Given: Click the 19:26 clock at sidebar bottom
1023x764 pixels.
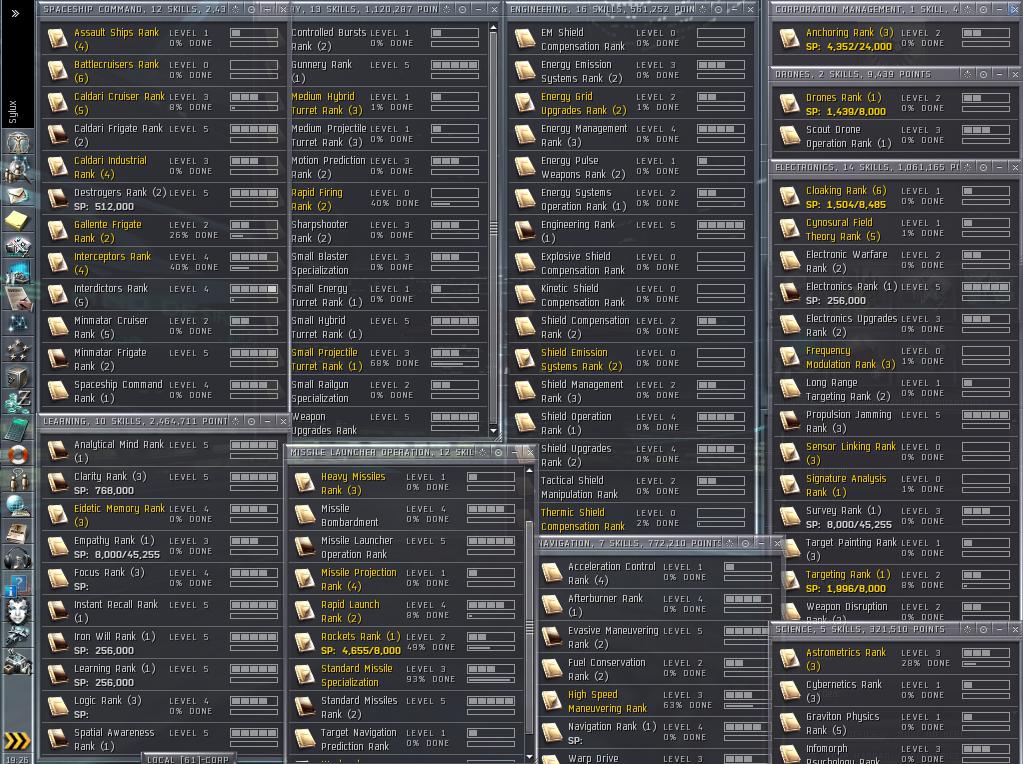Looking at the screenshot, I should 17,759.
